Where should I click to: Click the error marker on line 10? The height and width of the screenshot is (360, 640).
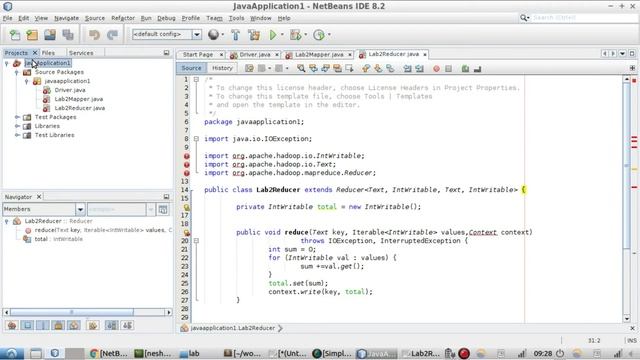coord(187,156)
